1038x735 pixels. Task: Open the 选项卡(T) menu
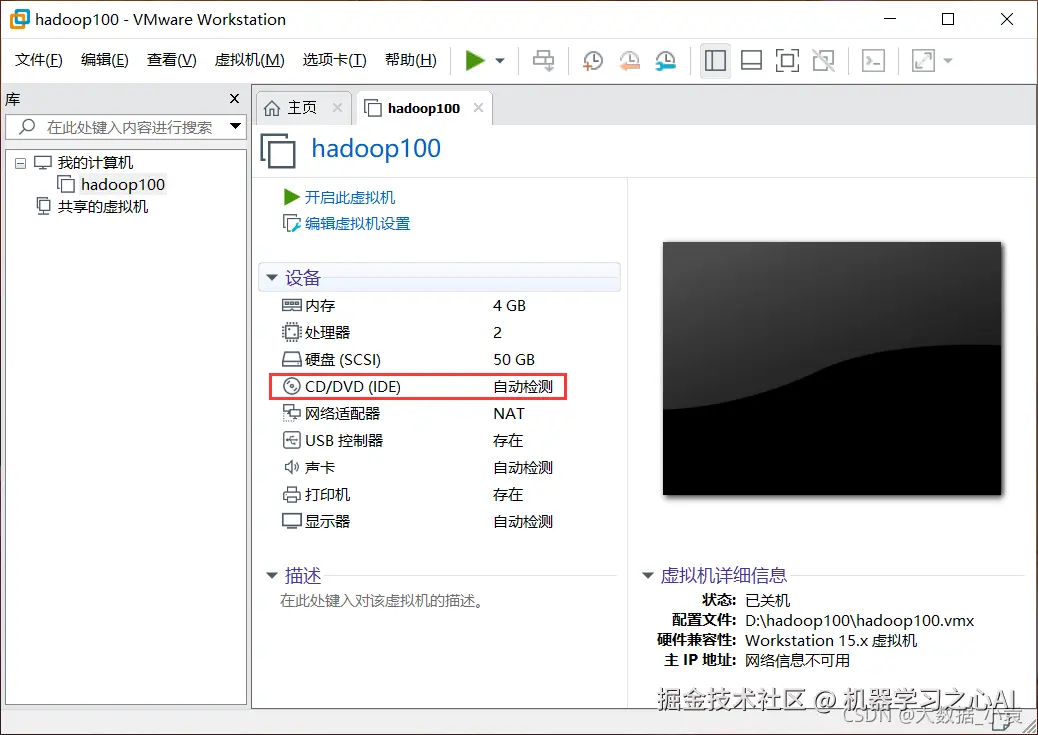point(334,60)
